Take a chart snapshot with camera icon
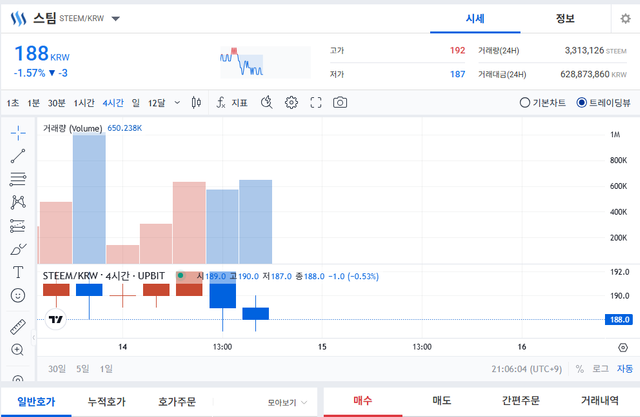This screenshot has height=417, width=640. pyautogui.click(x=340, y=102)
